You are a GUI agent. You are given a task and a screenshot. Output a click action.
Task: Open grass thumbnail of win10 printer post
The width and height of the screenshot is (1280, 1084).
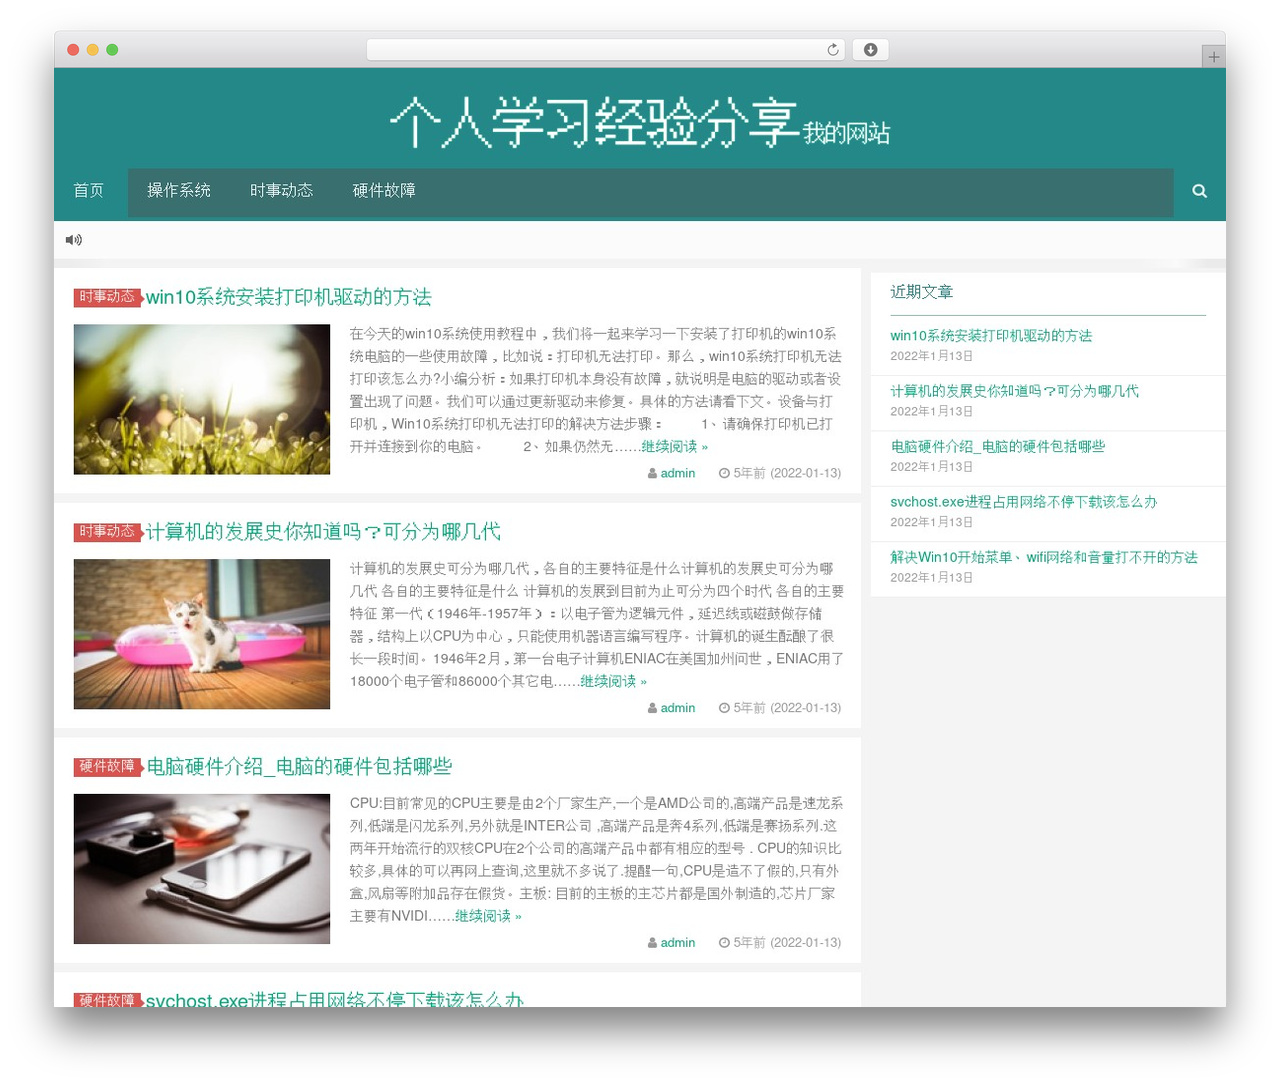pos(202,399)
